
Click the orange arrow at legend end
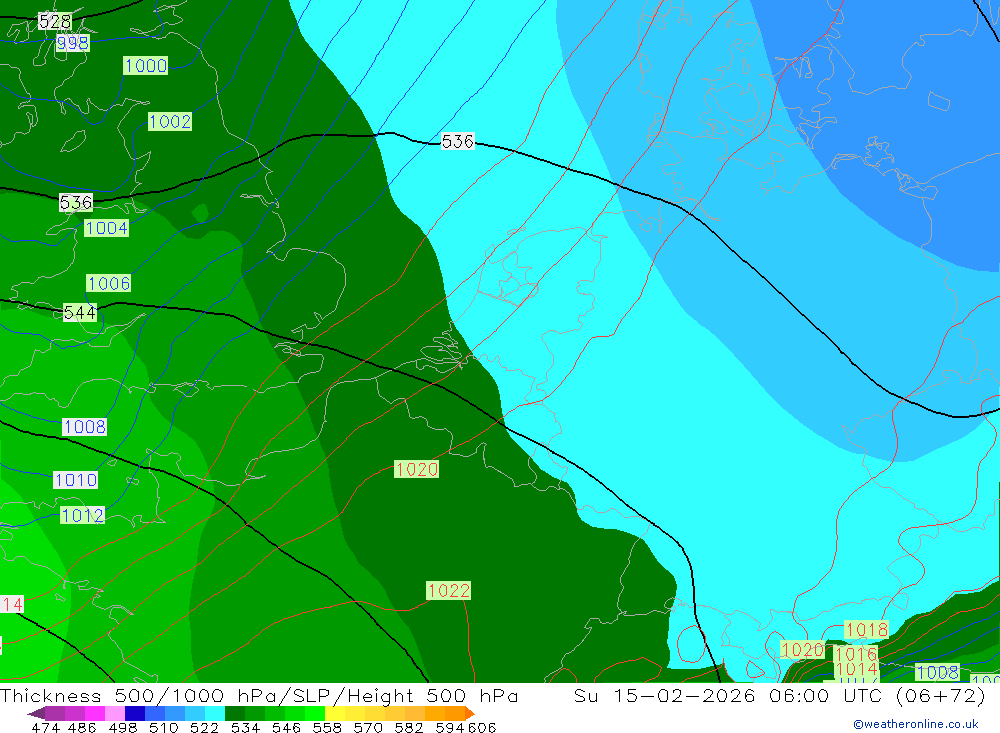click(469, 713)
